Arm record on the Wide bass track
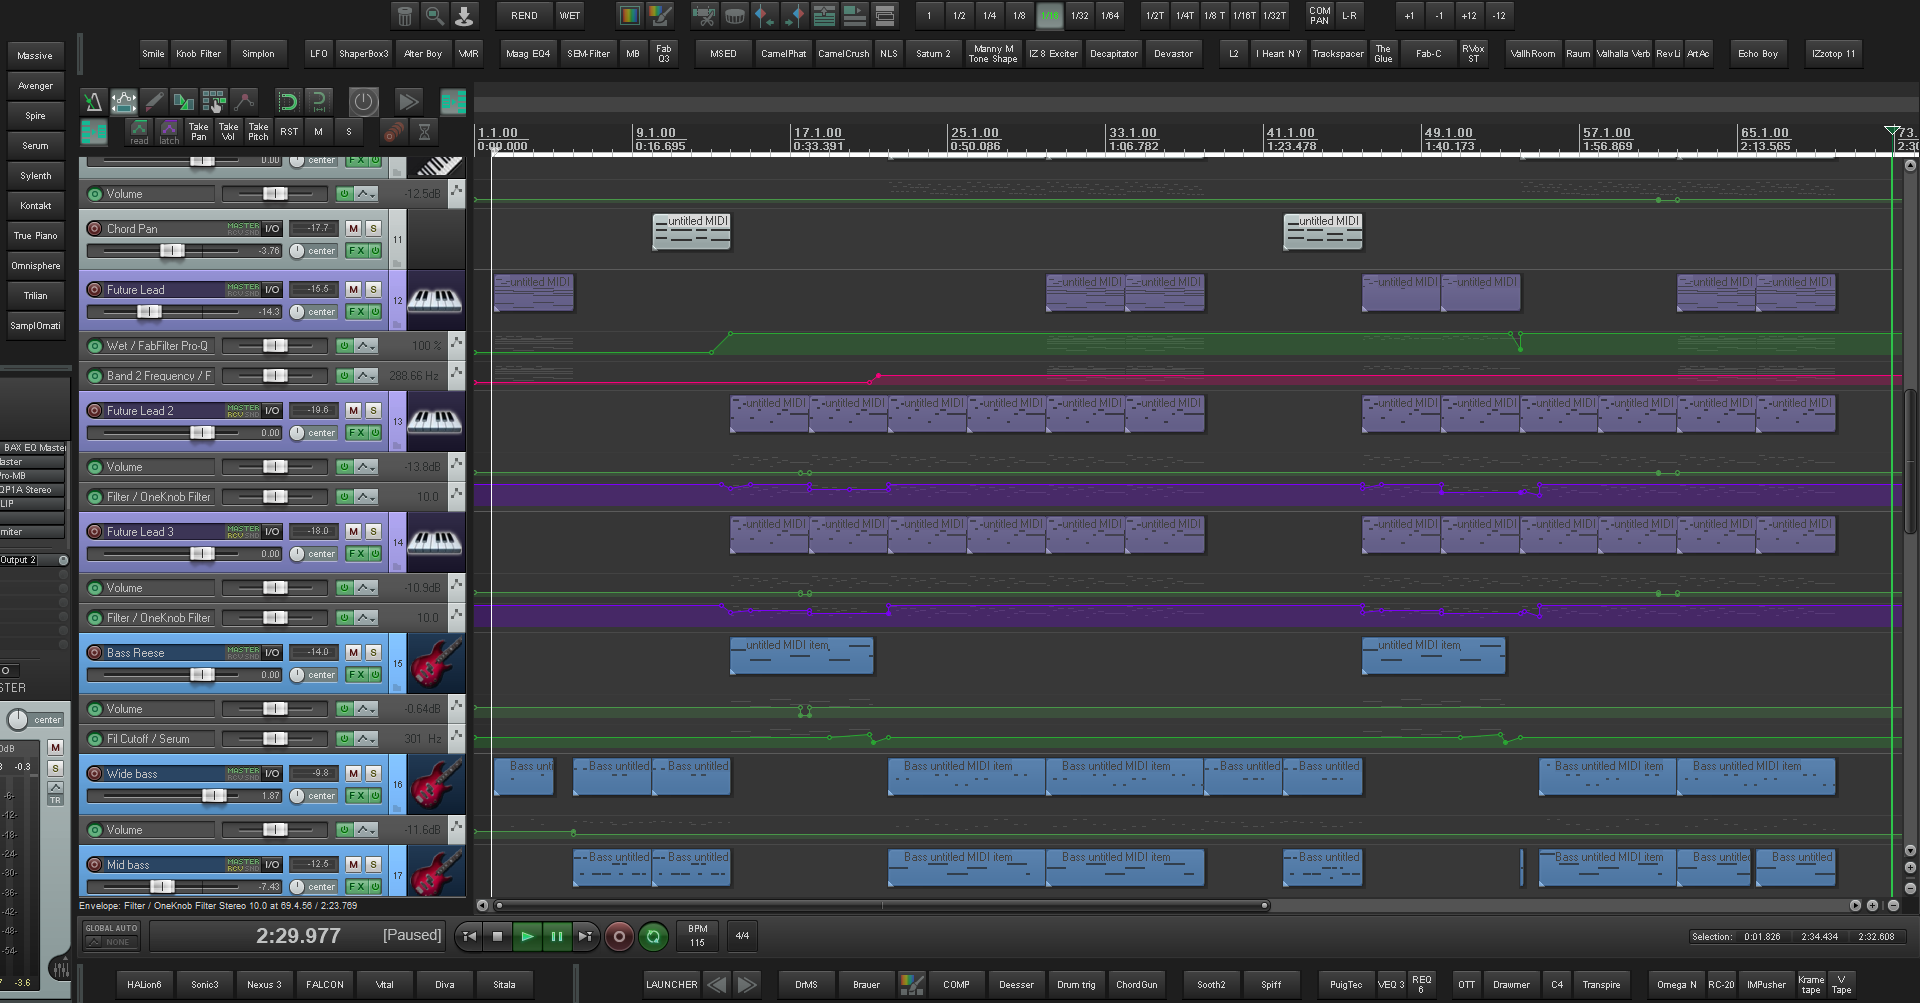The width and height of the screenshot is (1920, 1003). pos(95,773)
